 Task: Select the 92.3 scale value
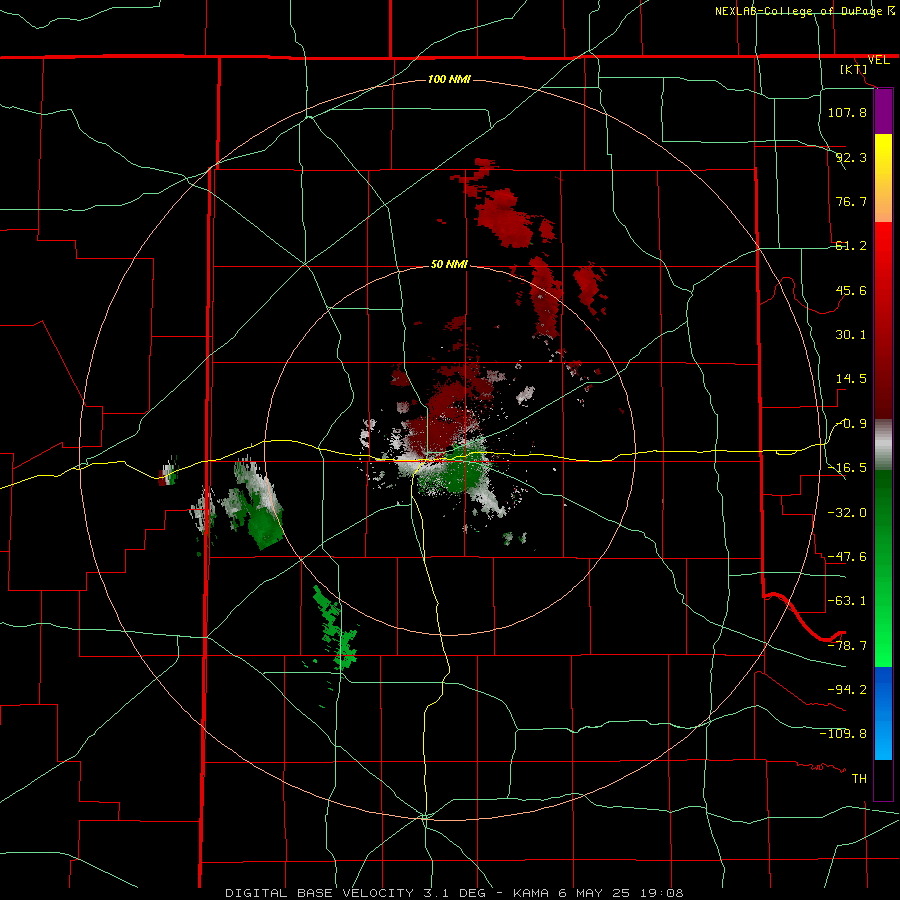[851, 157]
